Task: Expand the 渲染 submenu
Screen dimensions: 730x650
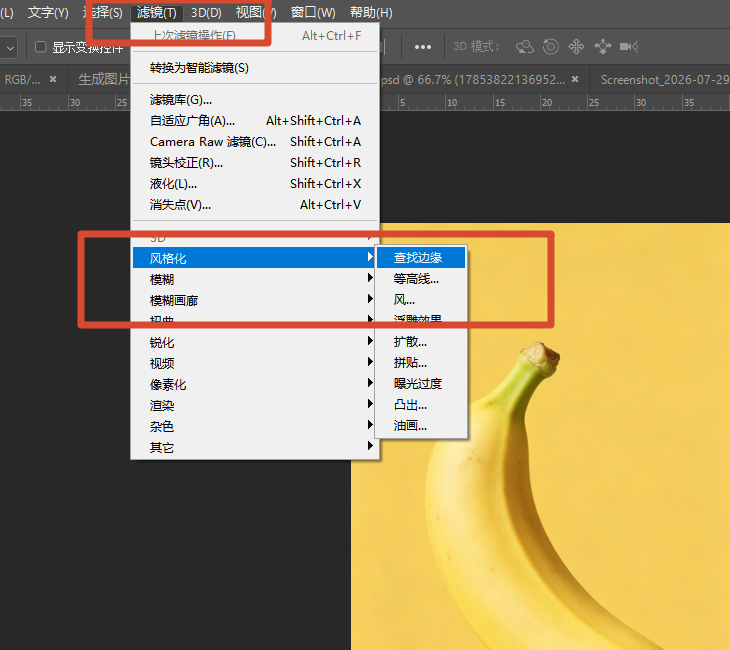Action: [x=254, y=406]
